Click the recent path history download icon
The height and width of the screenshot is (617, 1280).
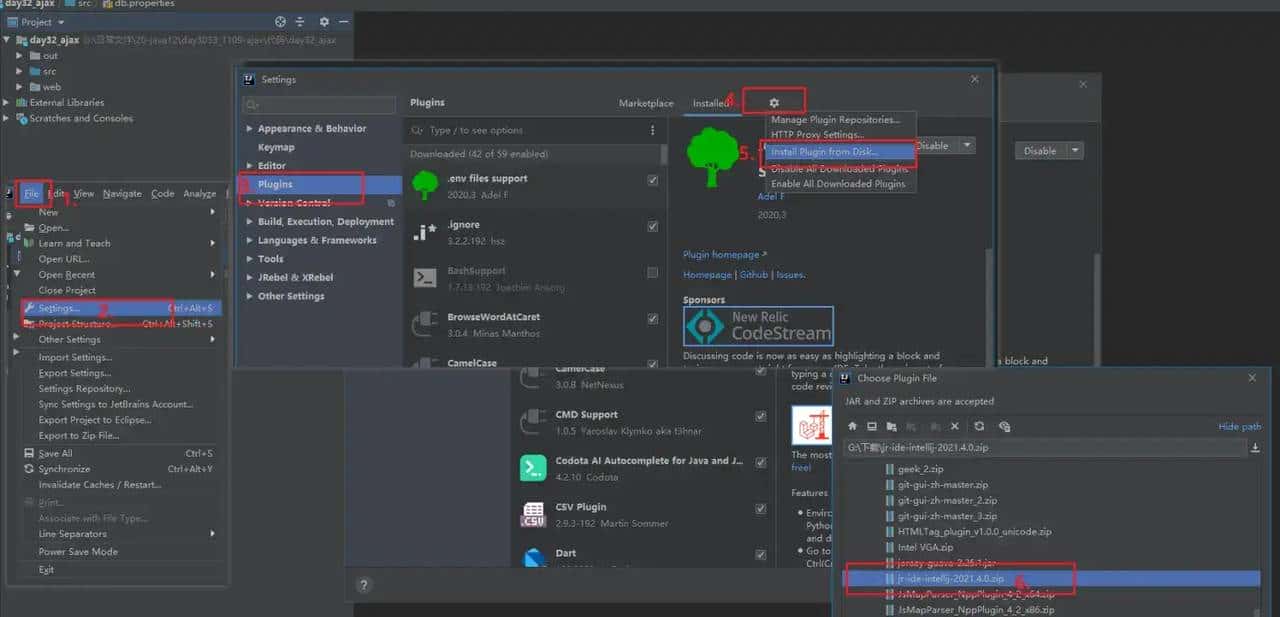click(1255, 448)
